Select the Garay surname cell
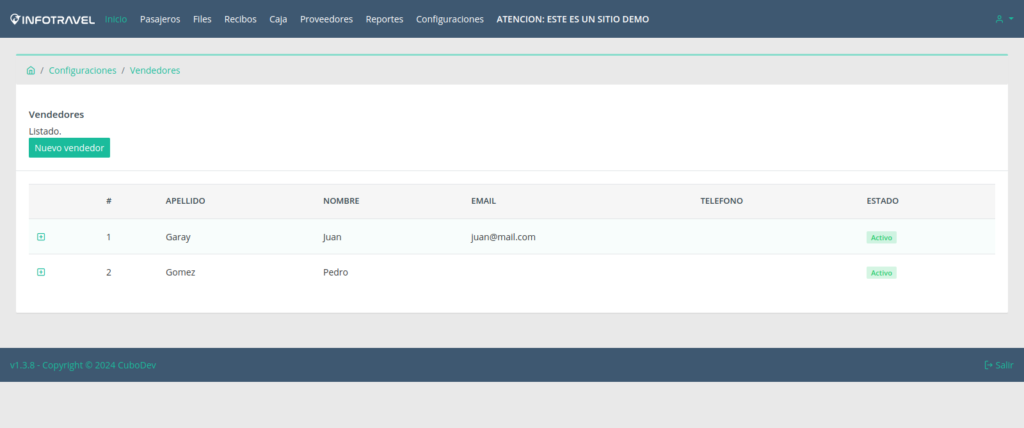The image size is (1024, 428). point(178,237)
